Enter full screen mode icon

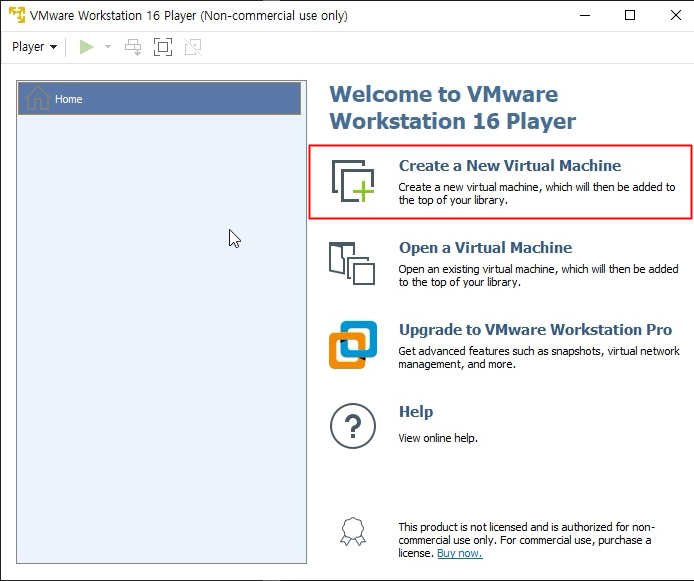pyautogui.click(x=163, y=47)
